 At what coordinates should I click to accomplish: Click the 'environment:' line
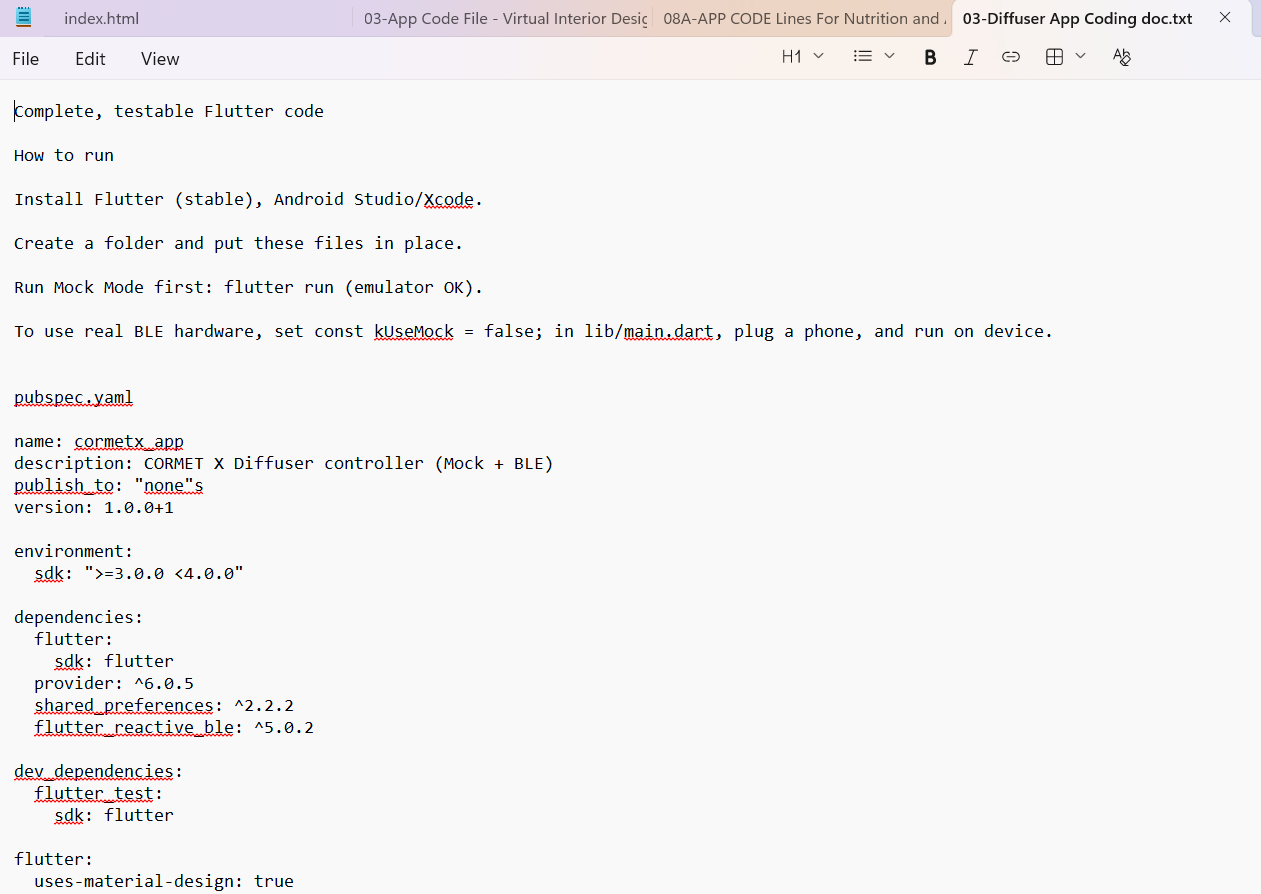click(x=74, y=551)
